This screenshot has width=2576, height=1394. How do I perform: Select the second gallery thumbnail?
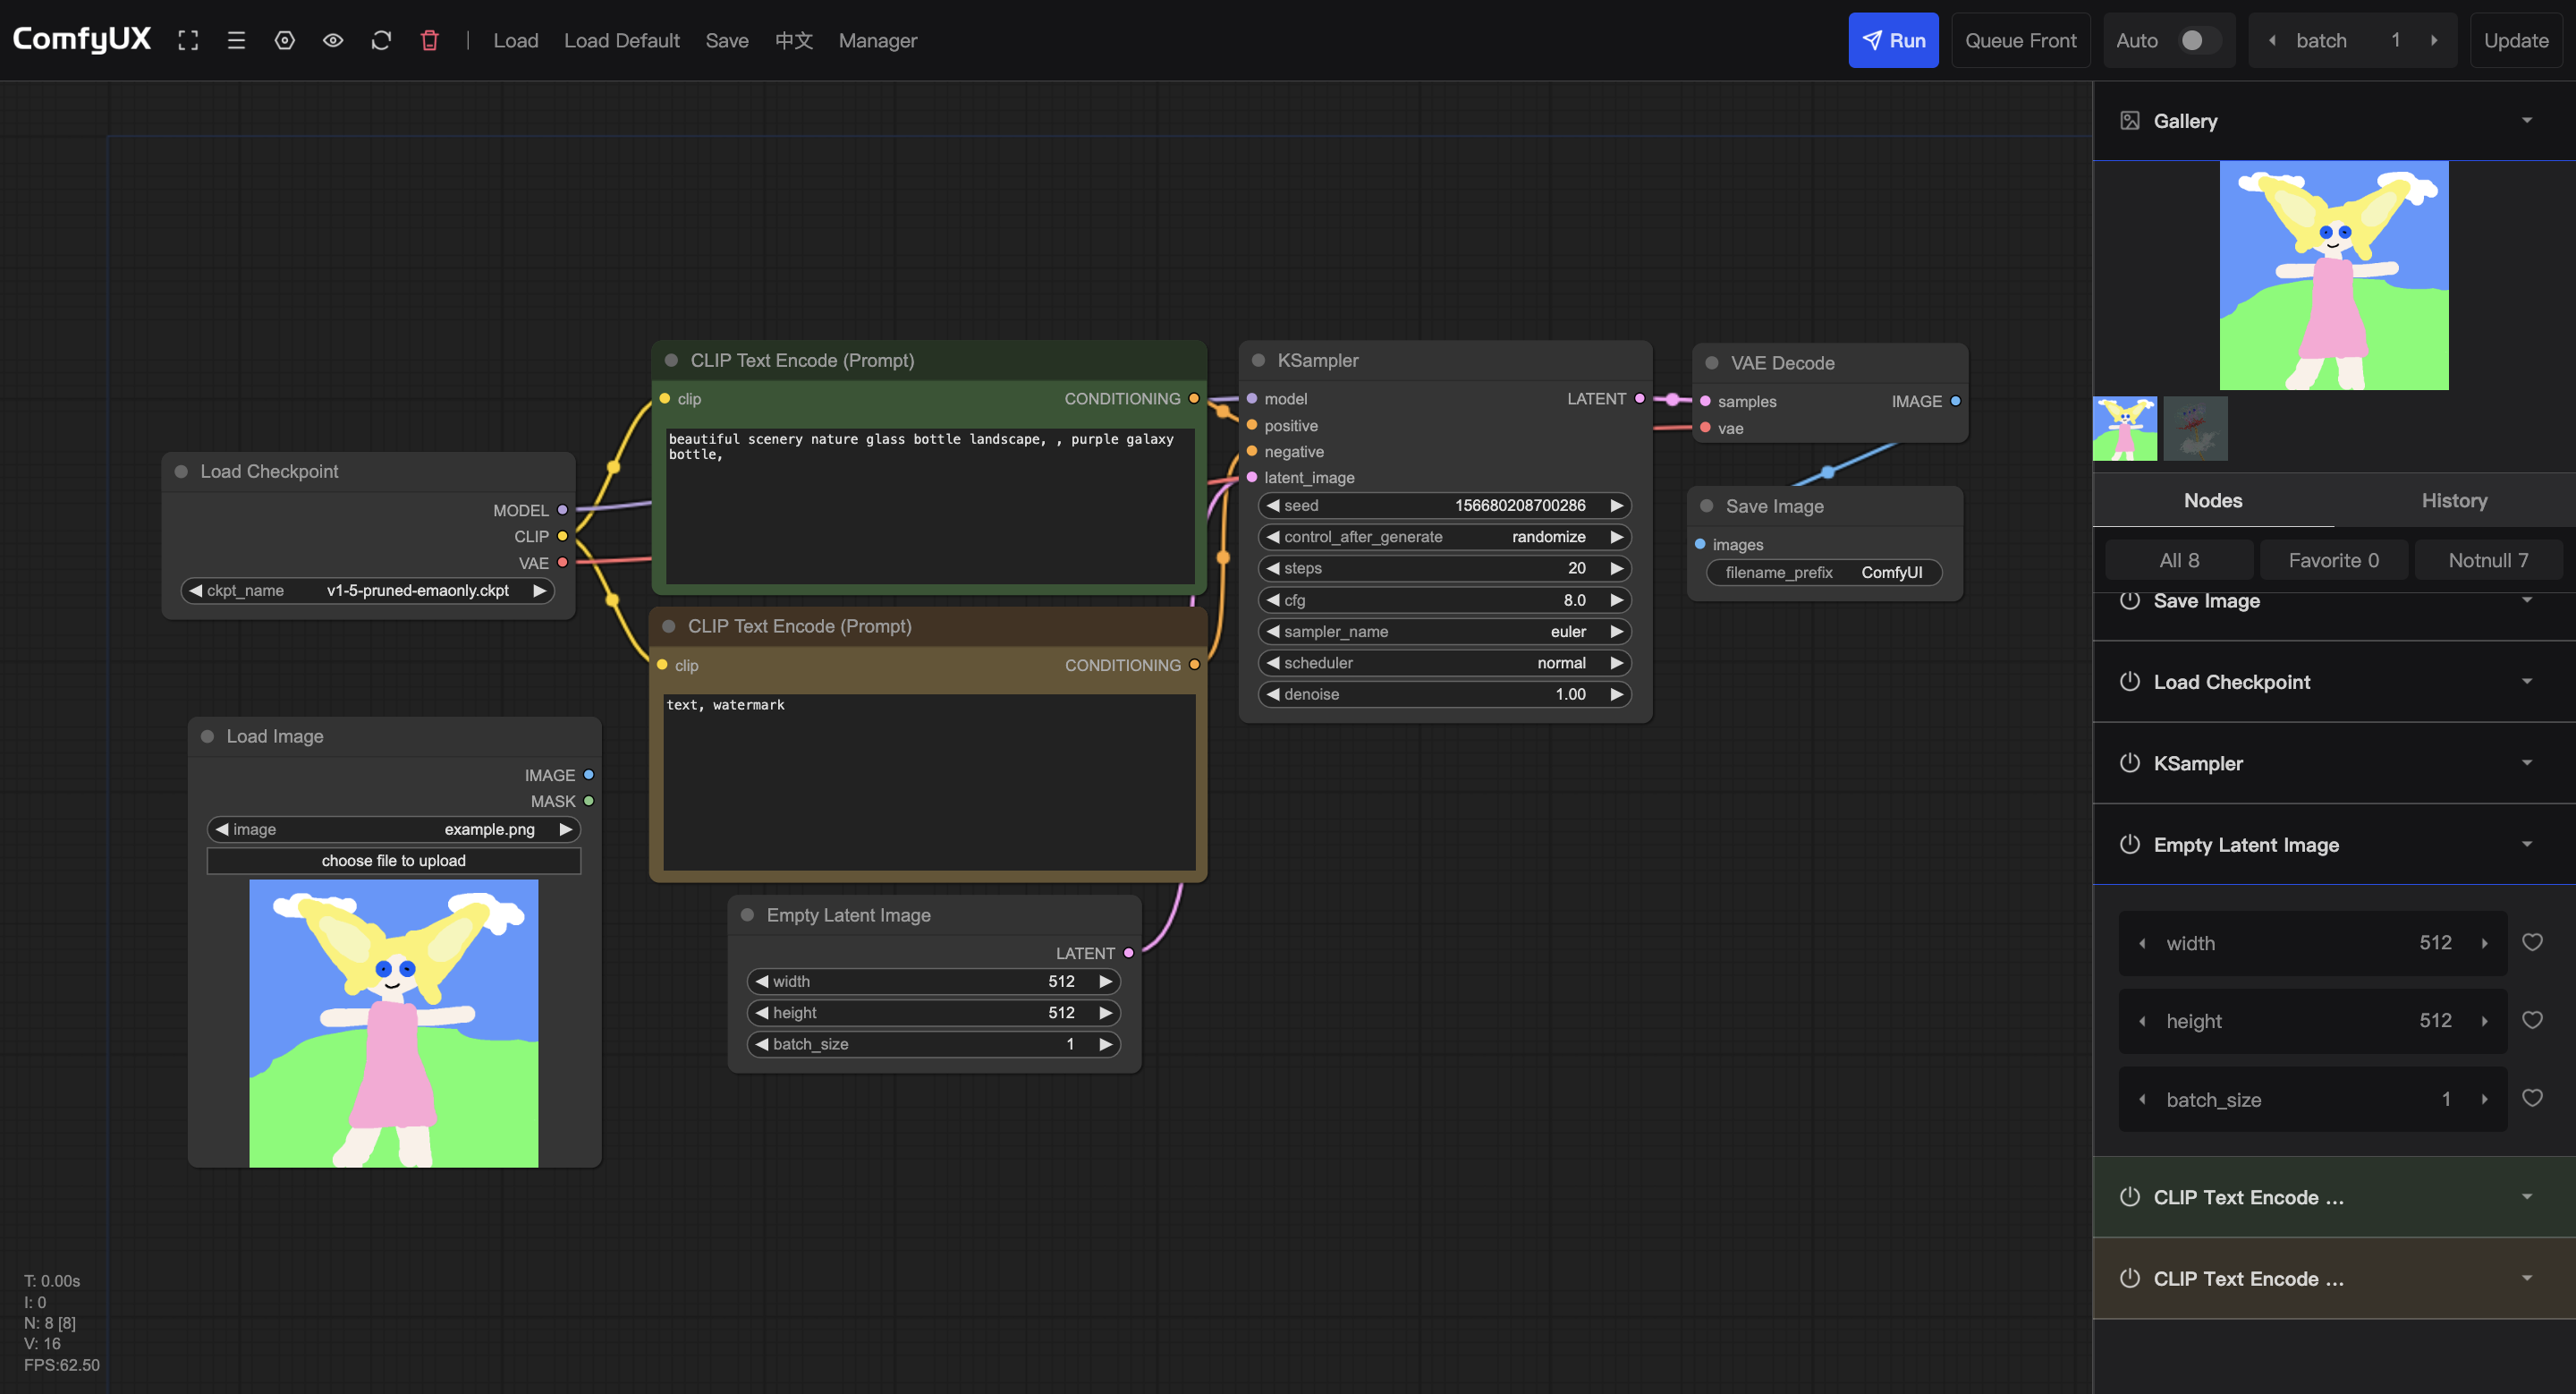2195,429
